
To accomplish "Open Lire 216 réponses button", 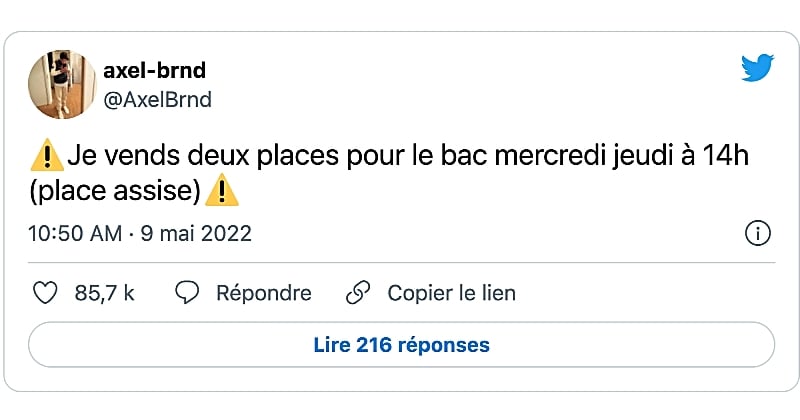I will pos(401,345).
